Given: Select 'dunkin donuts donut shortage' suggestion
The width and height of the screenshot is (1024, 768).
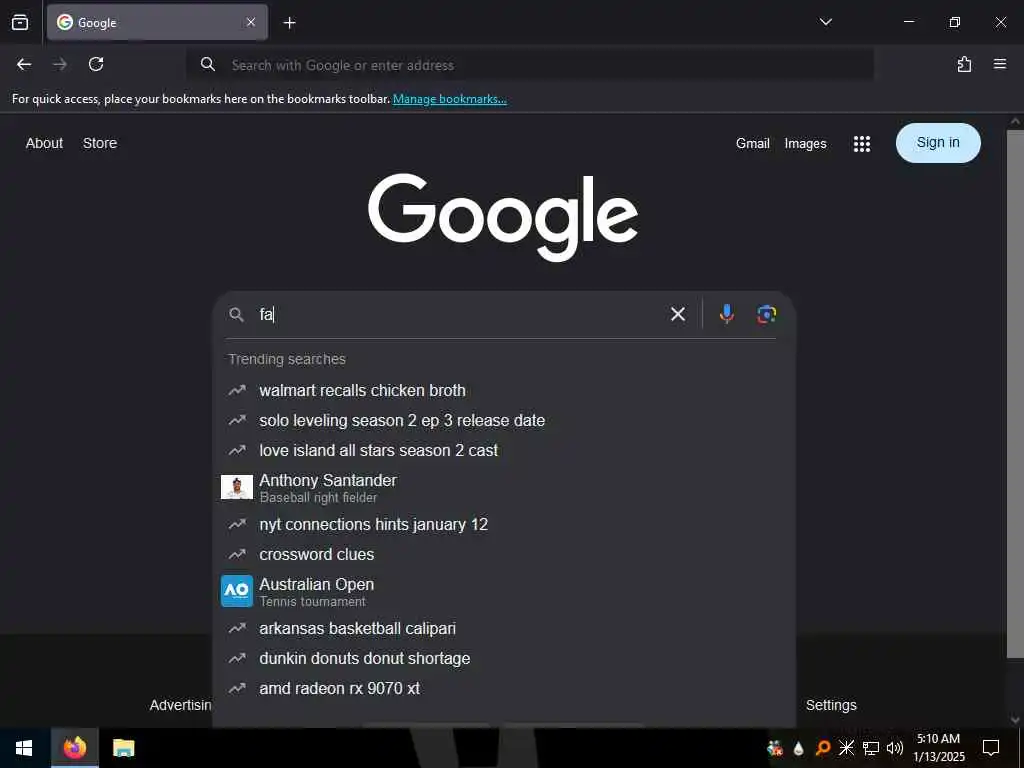Looking at the screenshot, I should pos(504,658).
